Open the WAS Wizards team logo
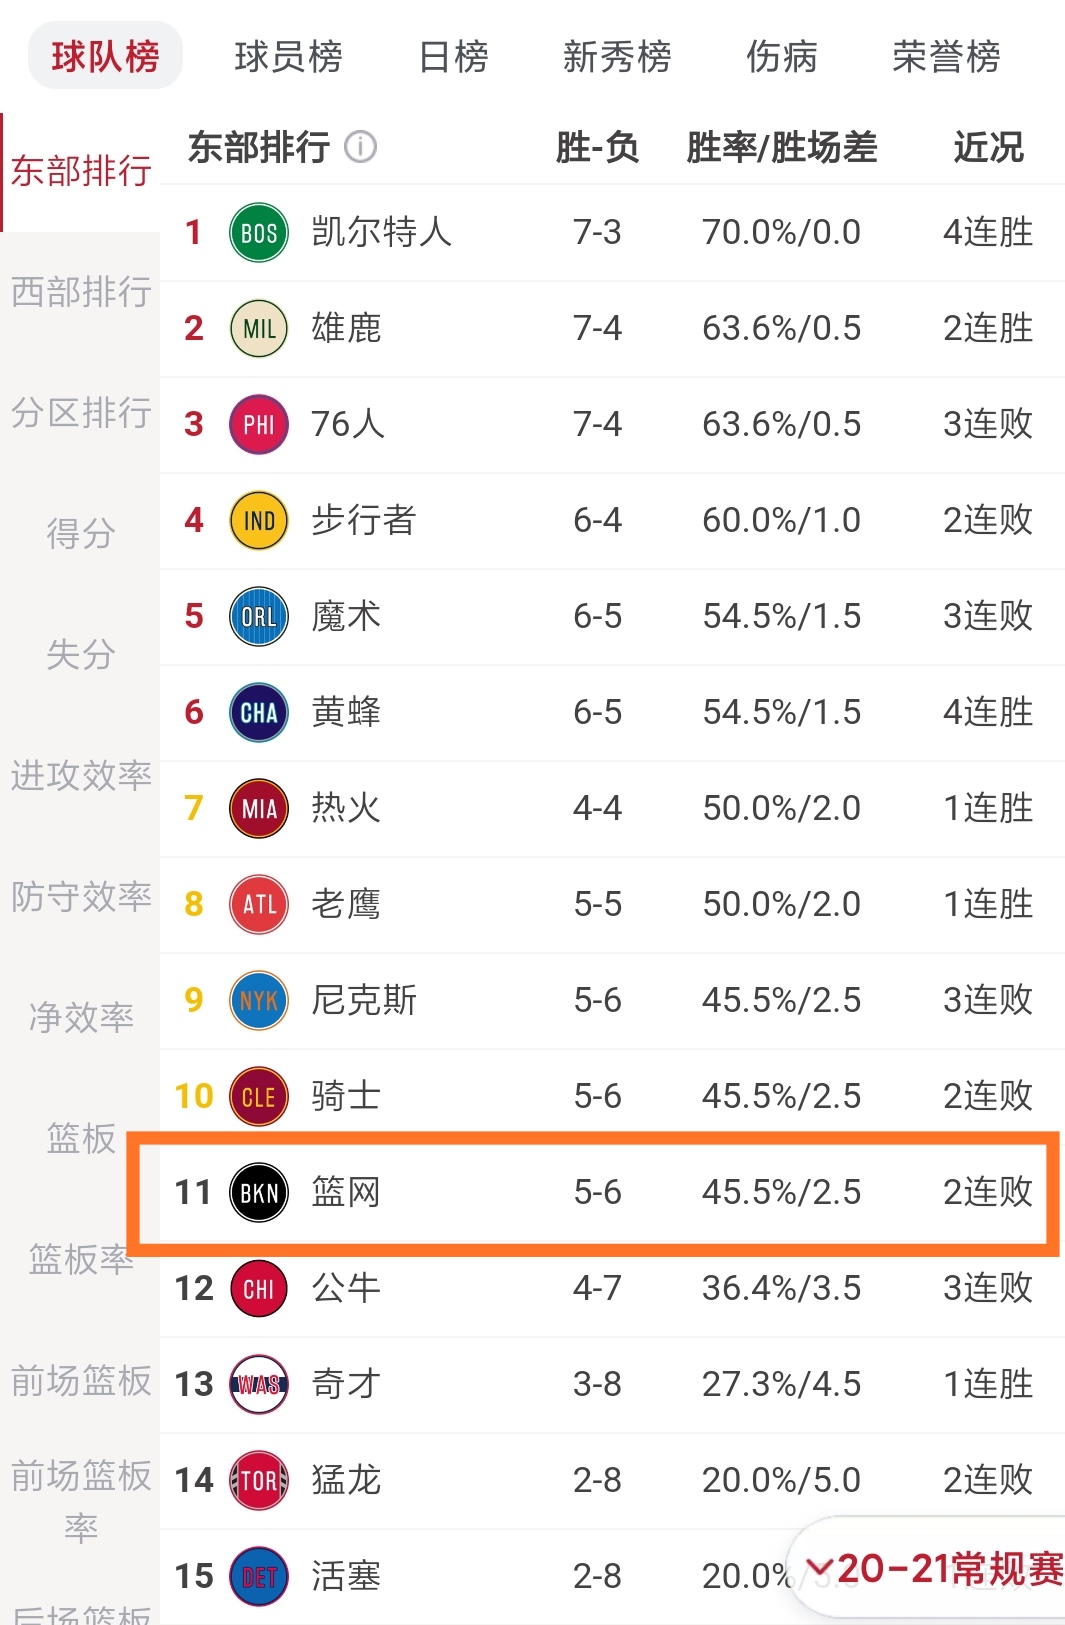1065x1625 pixels. (259, 1384)
